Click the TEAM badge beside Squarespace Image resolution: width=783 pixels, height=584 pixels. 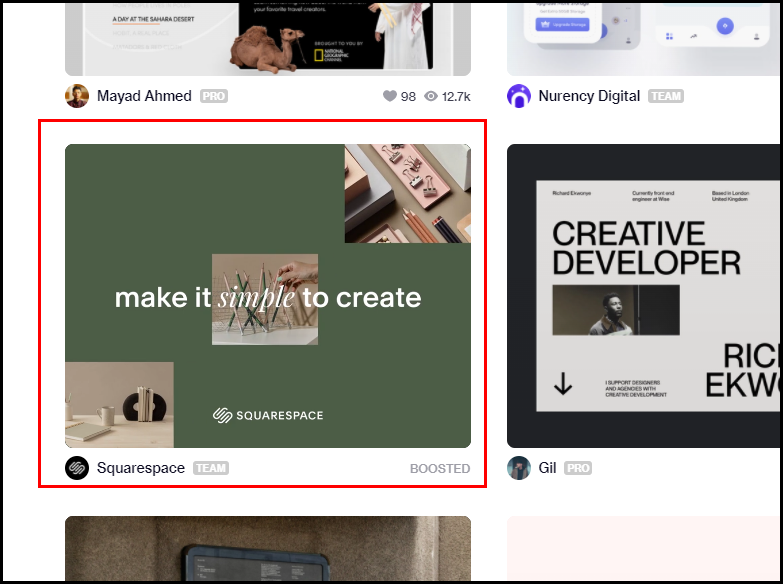(x=211, y=468)
